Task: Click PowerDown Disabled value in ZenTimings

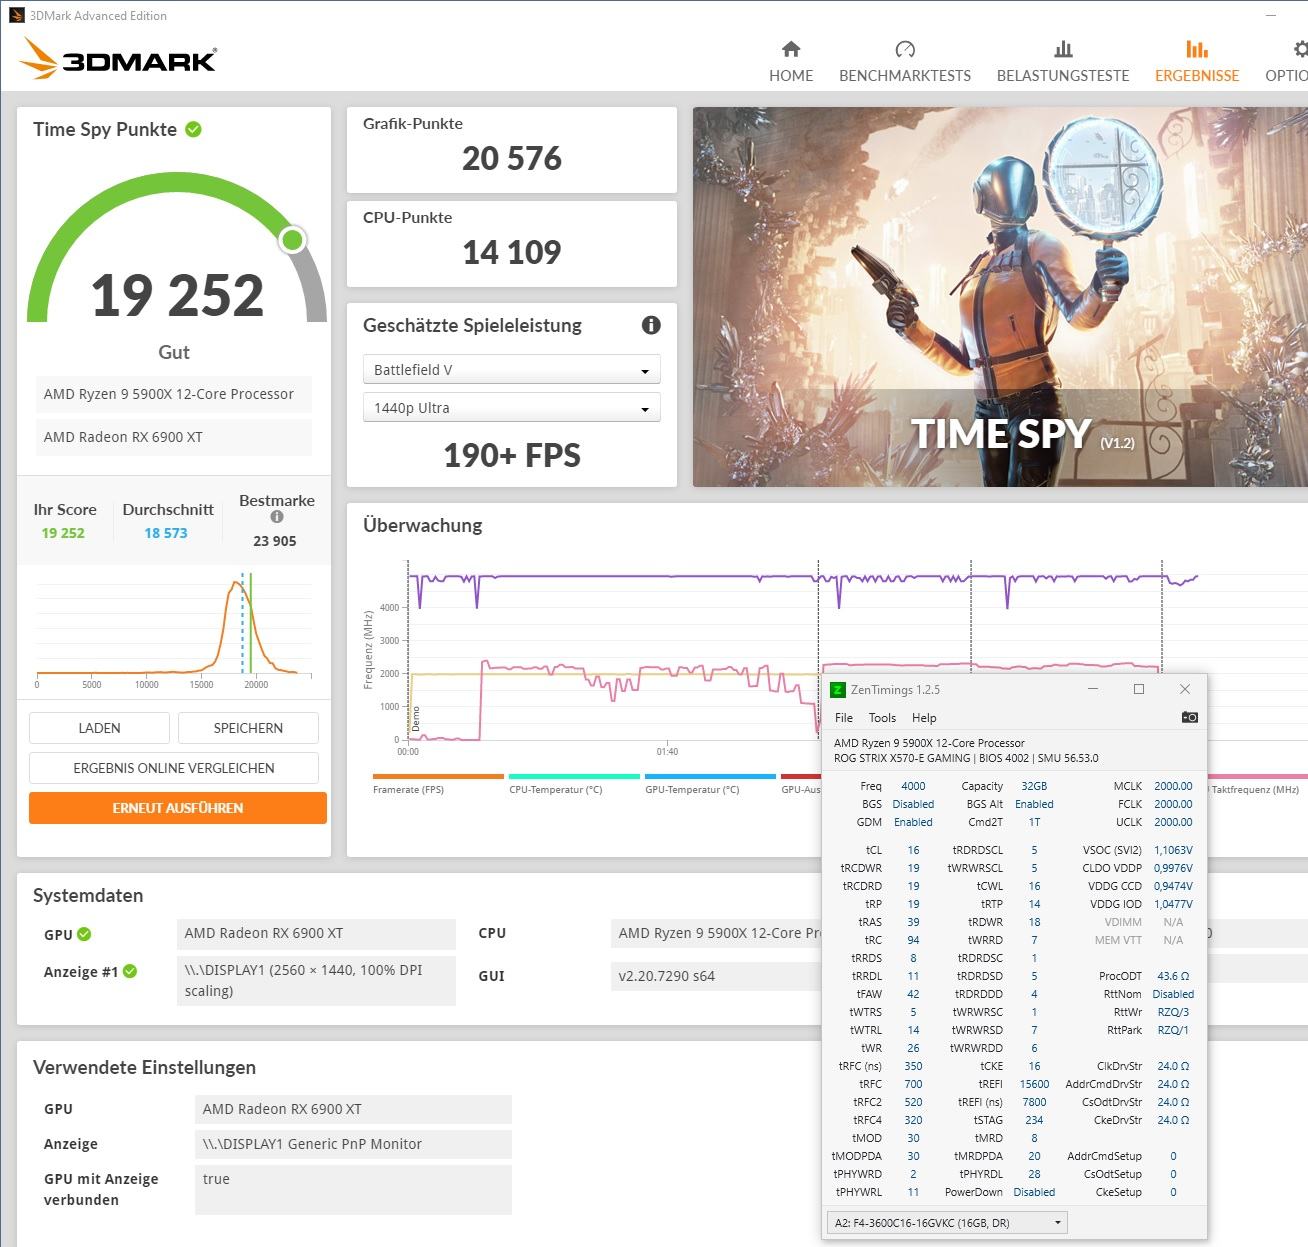Action: pyautogui.click(x=1034, y=1192)
